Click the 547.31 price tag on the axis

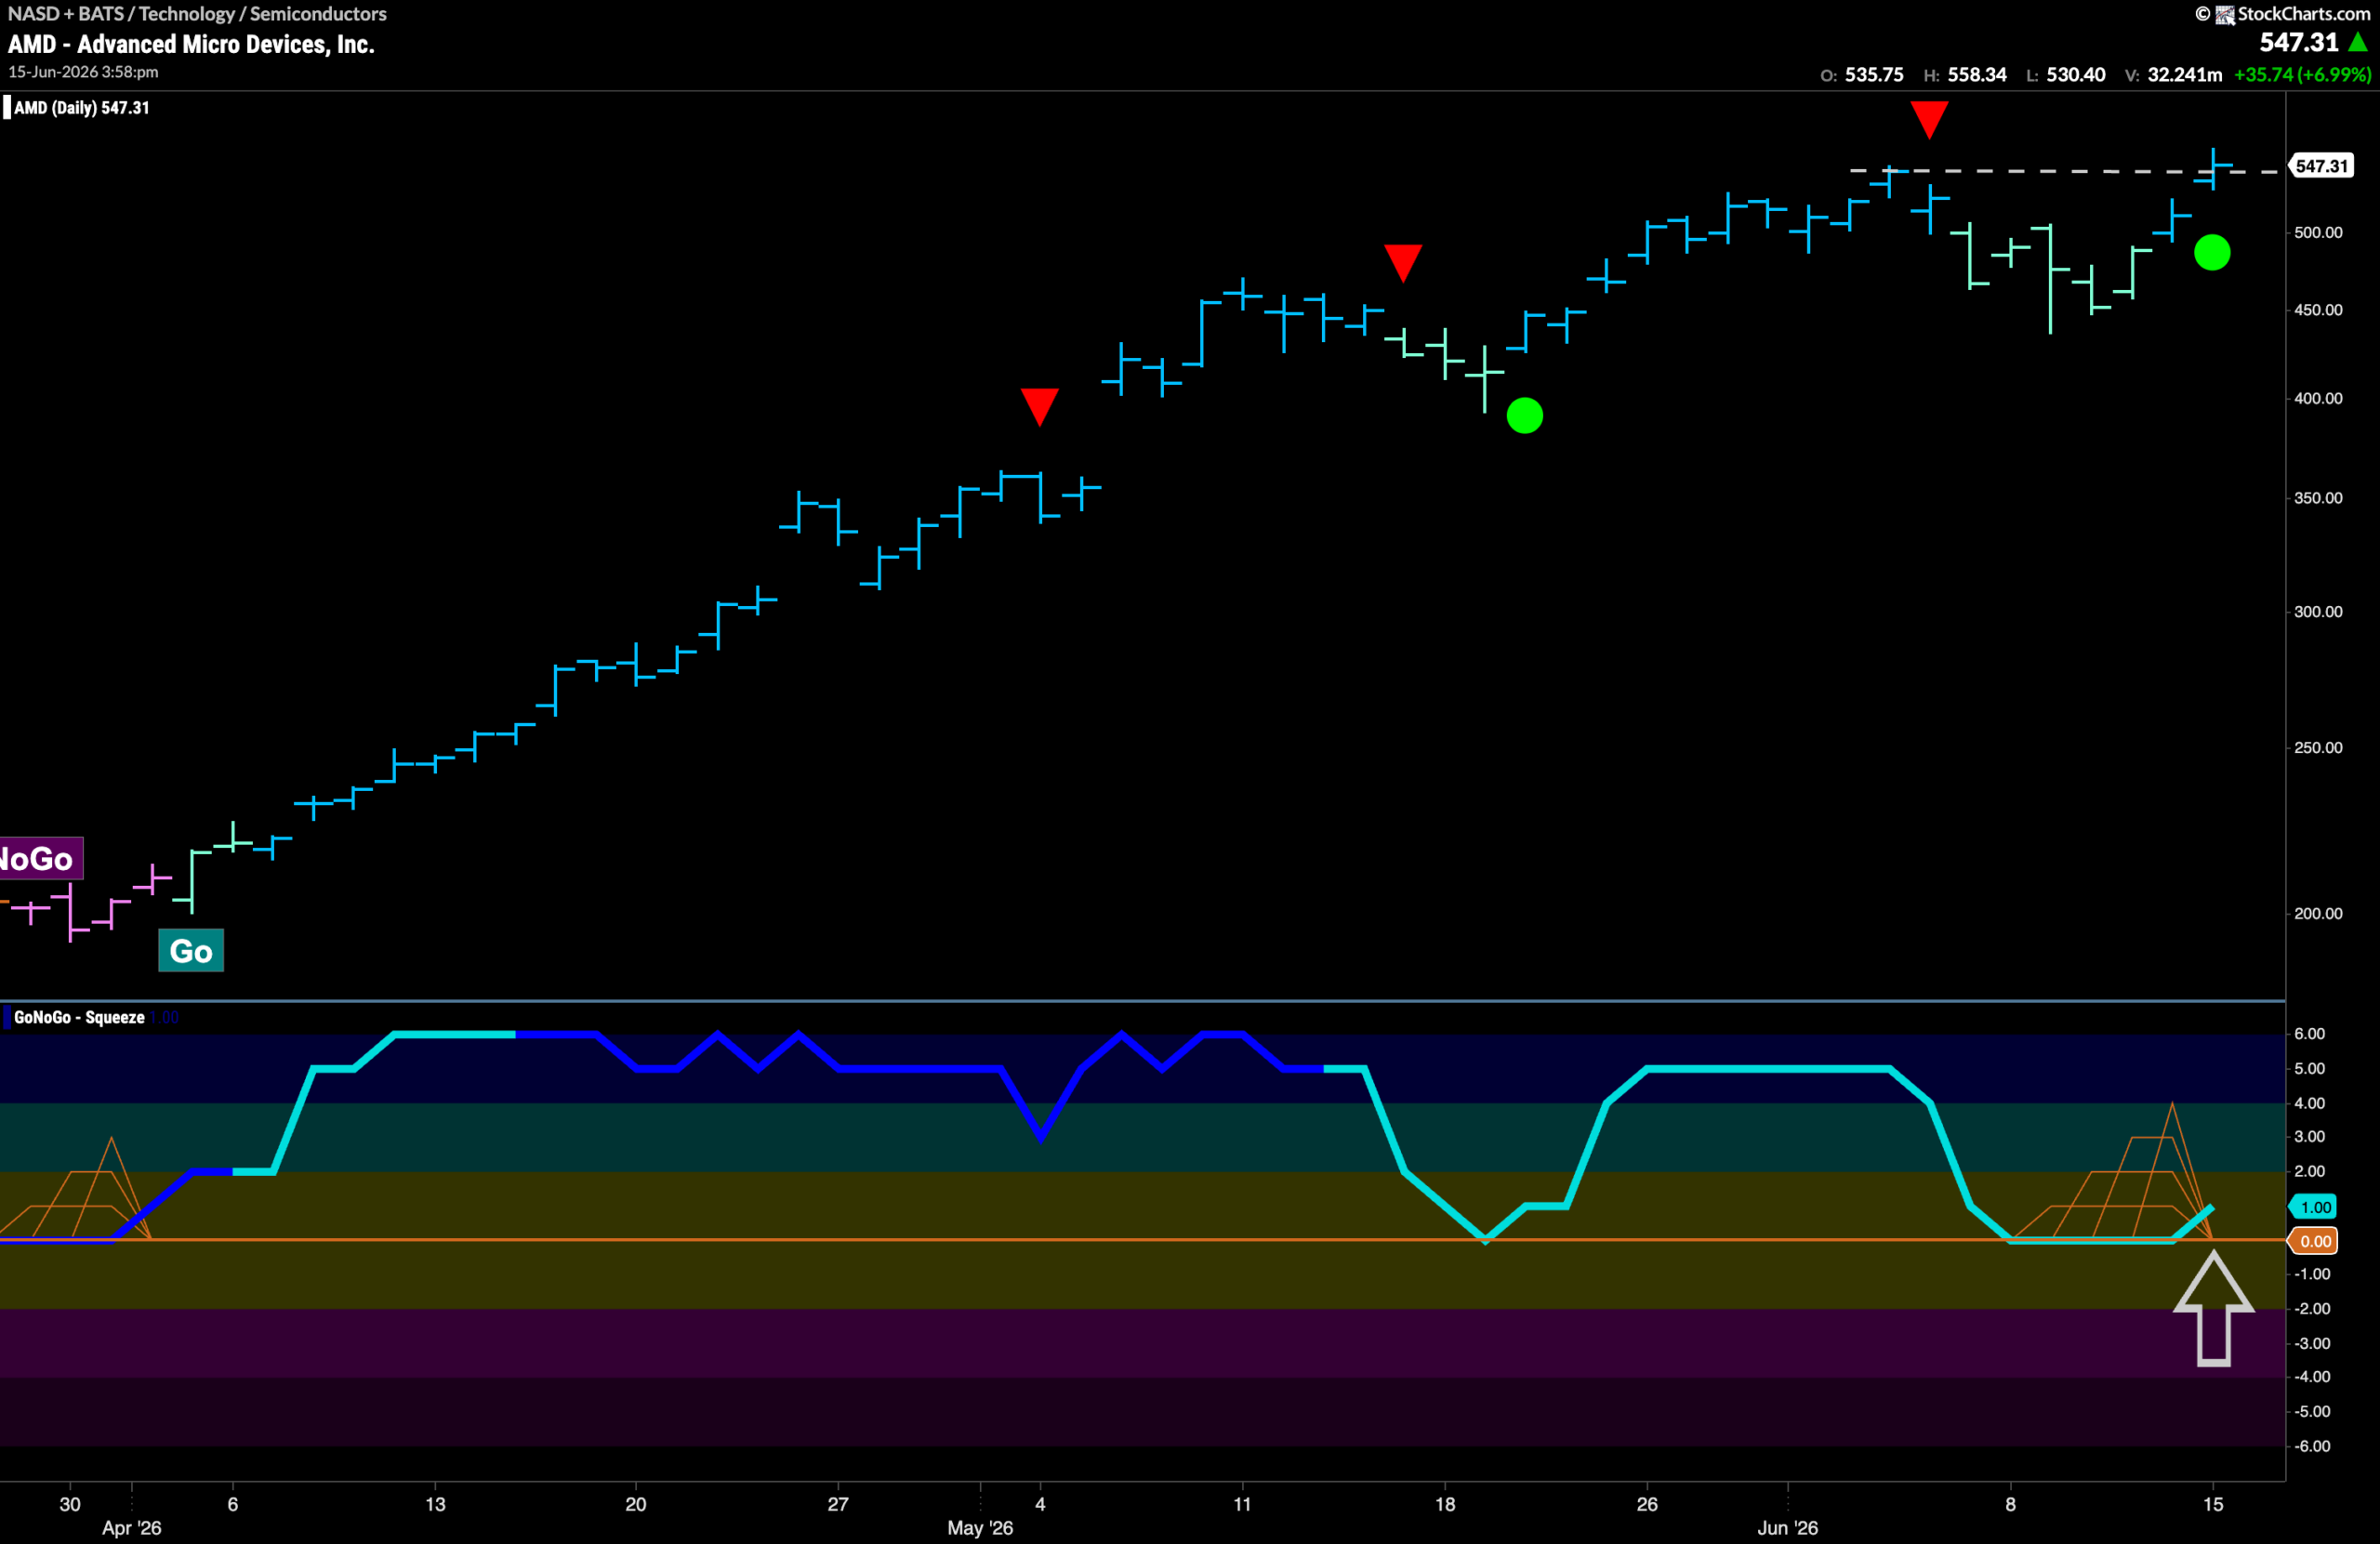pyautogui.click(x=2321, y=166)
